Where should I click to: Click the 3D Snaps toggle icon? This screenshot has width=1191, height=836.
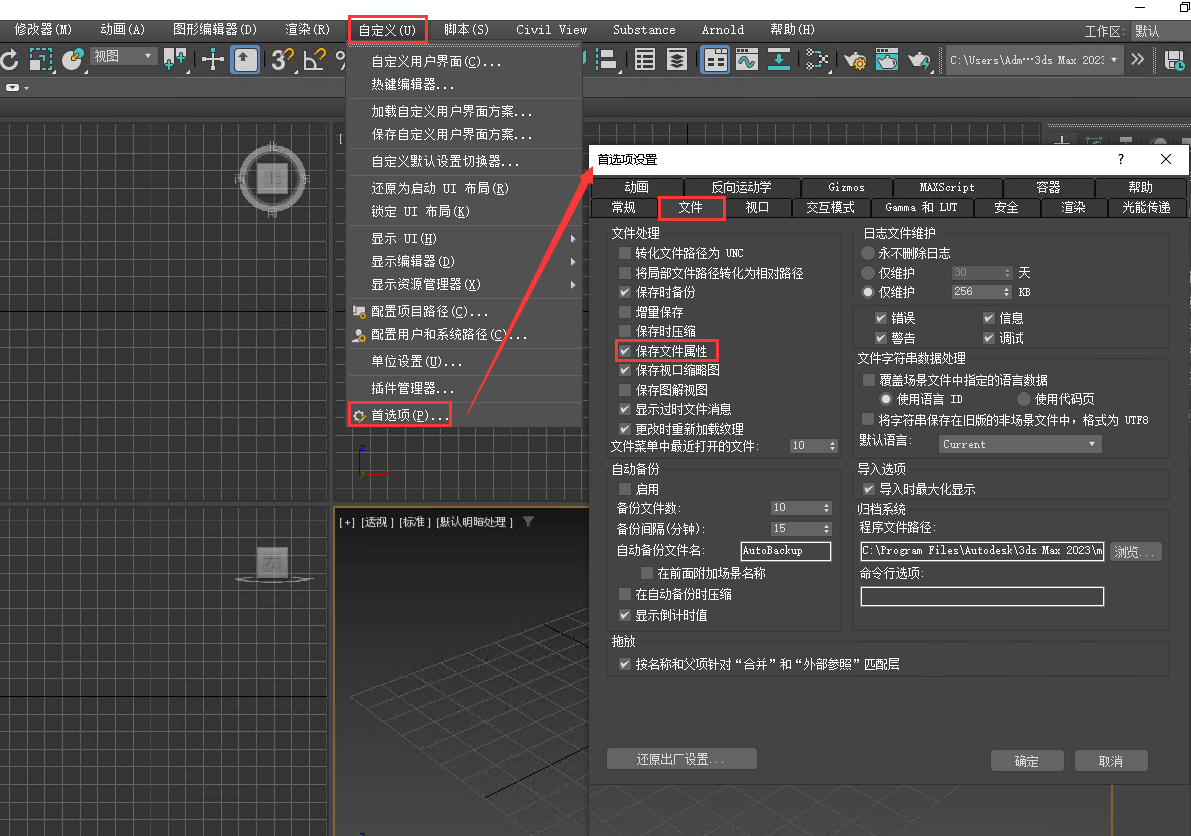click(282, 60)
